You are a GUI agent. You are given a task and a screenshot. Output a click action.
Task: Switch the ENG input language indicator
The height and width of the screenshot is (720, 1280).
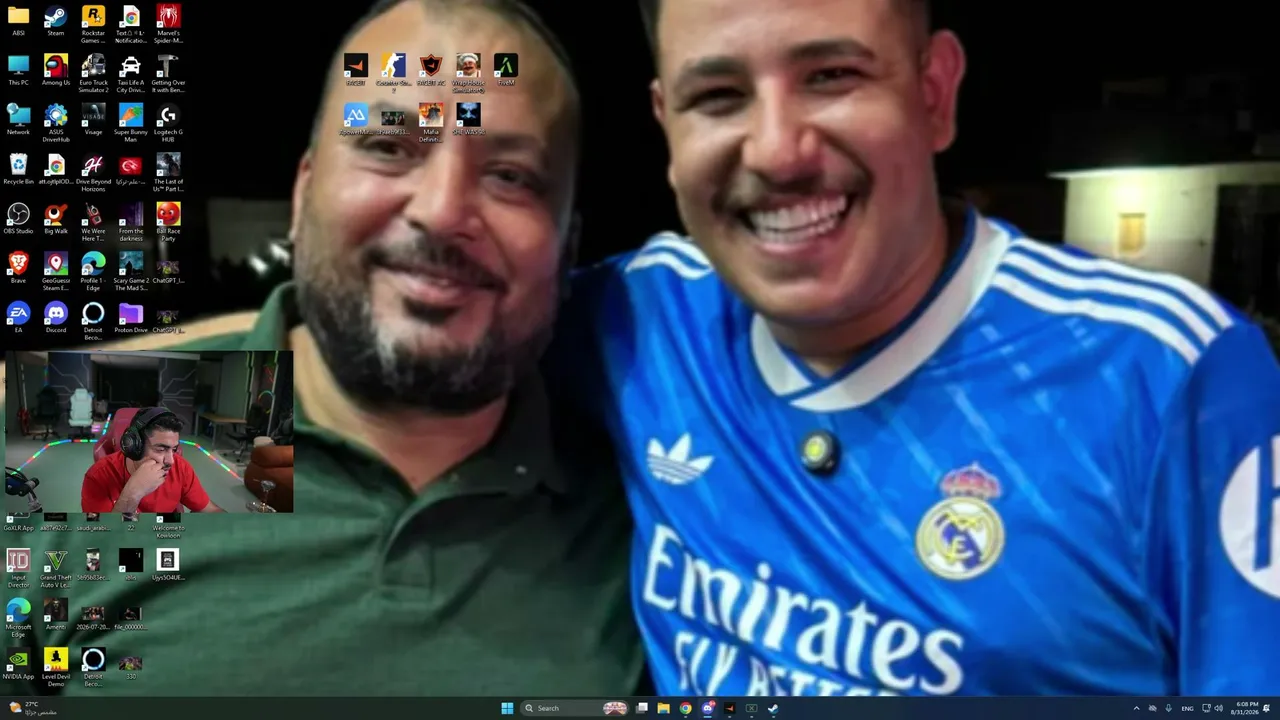(1188, 708)
